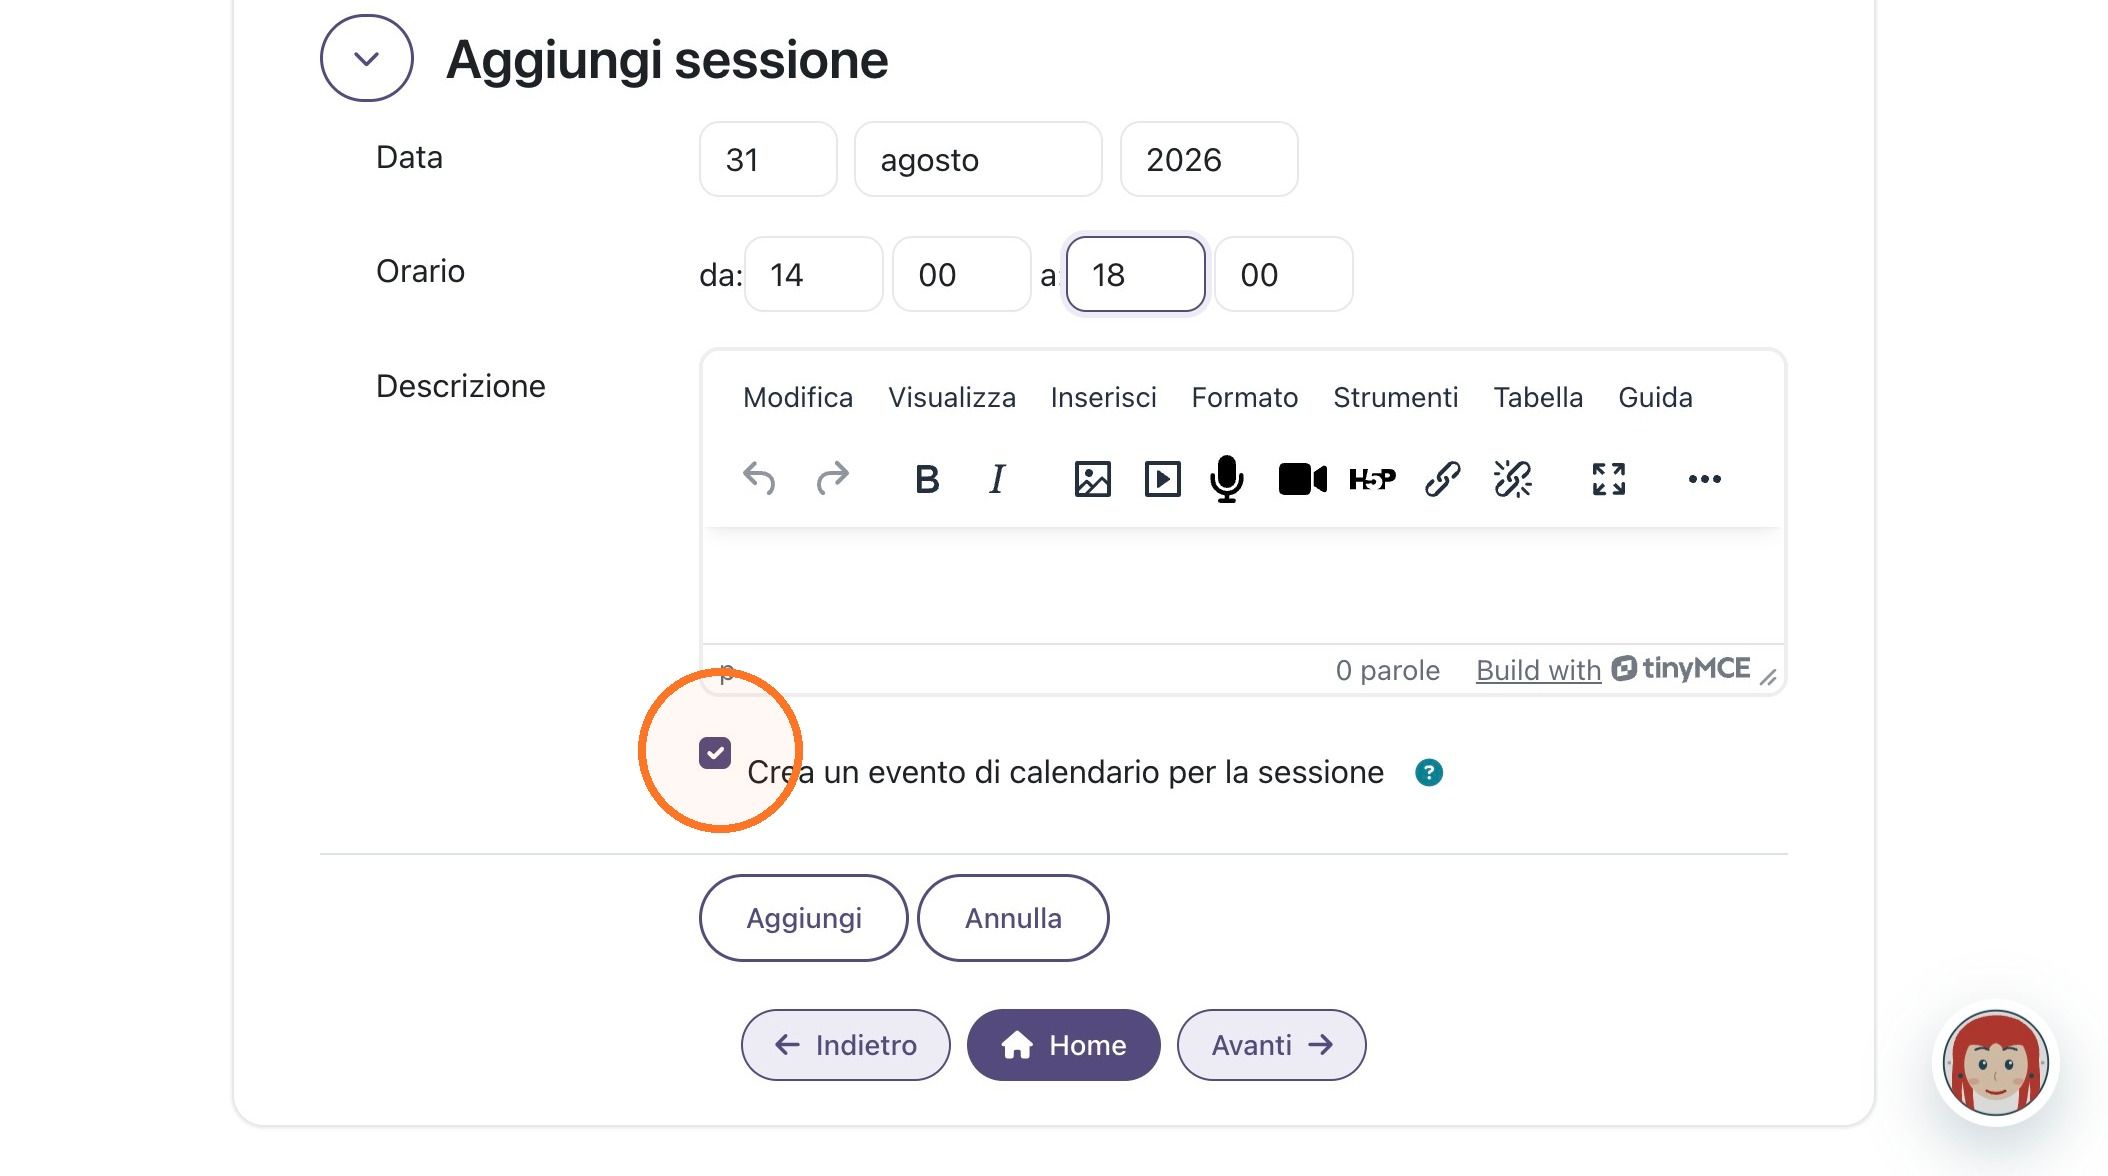Insert H5P content
2108x1176 pixels.
click(x=1372, y=479)
